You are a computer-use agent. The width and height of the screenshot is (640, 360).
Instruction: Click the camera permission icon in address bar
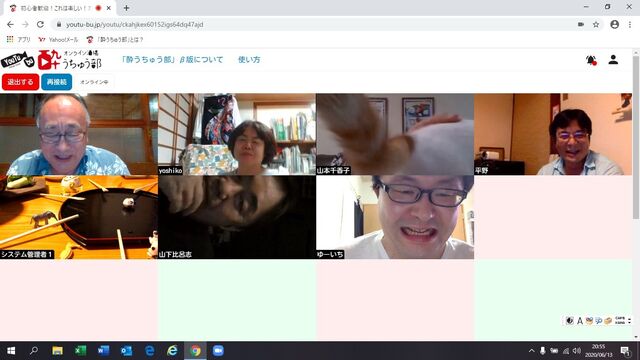pos(581,24)
